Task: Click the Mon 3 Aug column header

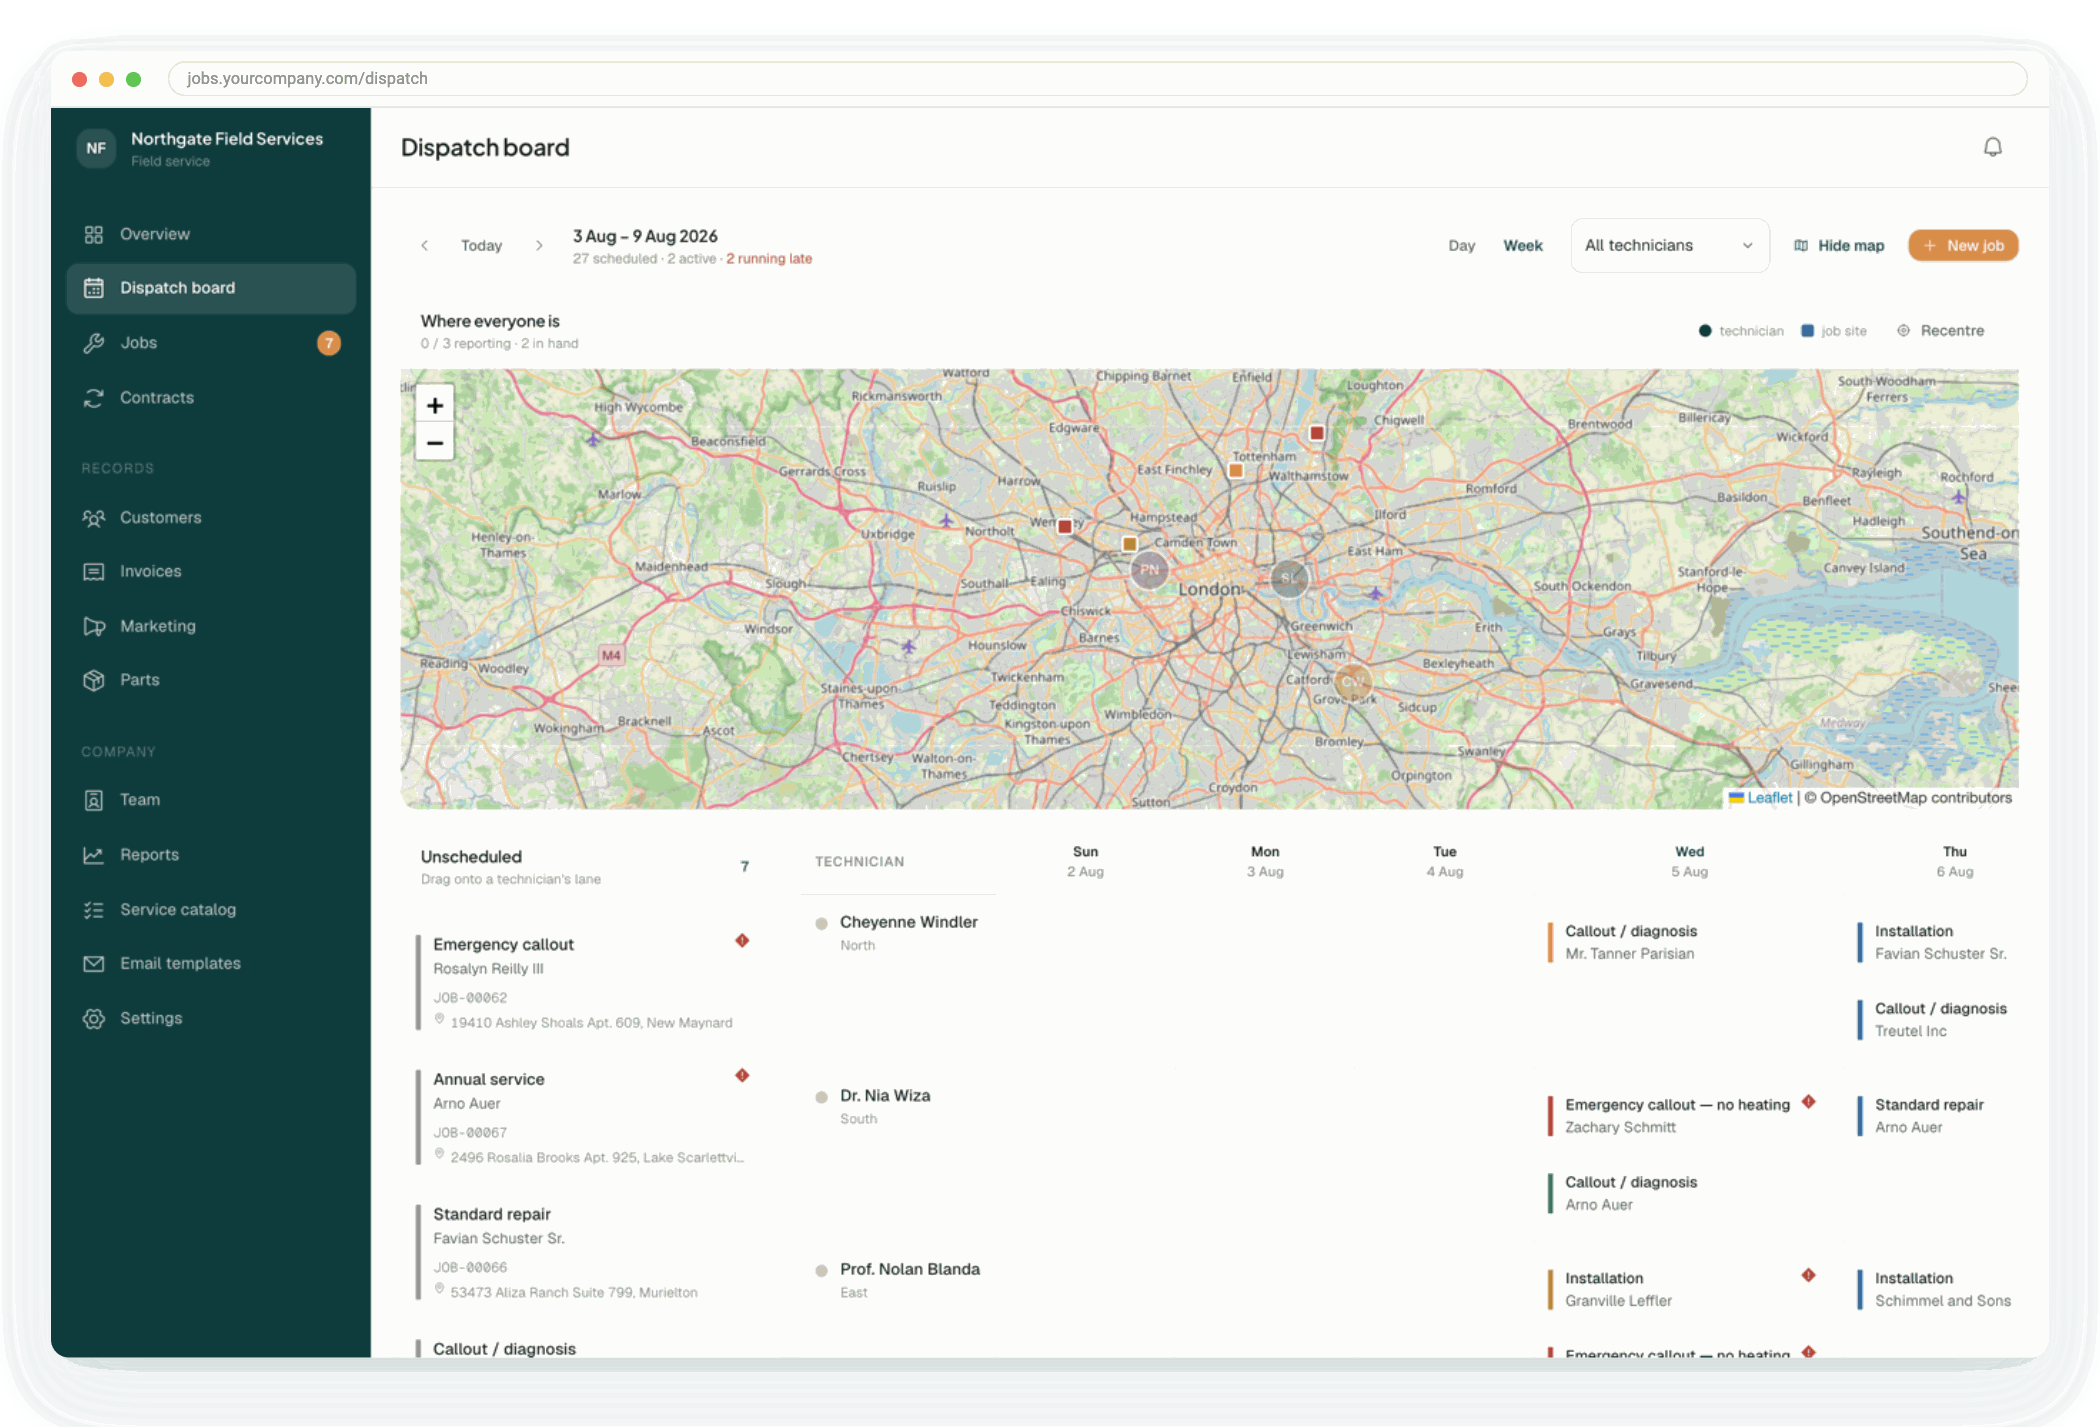Action: click(x=1265, y=861)
